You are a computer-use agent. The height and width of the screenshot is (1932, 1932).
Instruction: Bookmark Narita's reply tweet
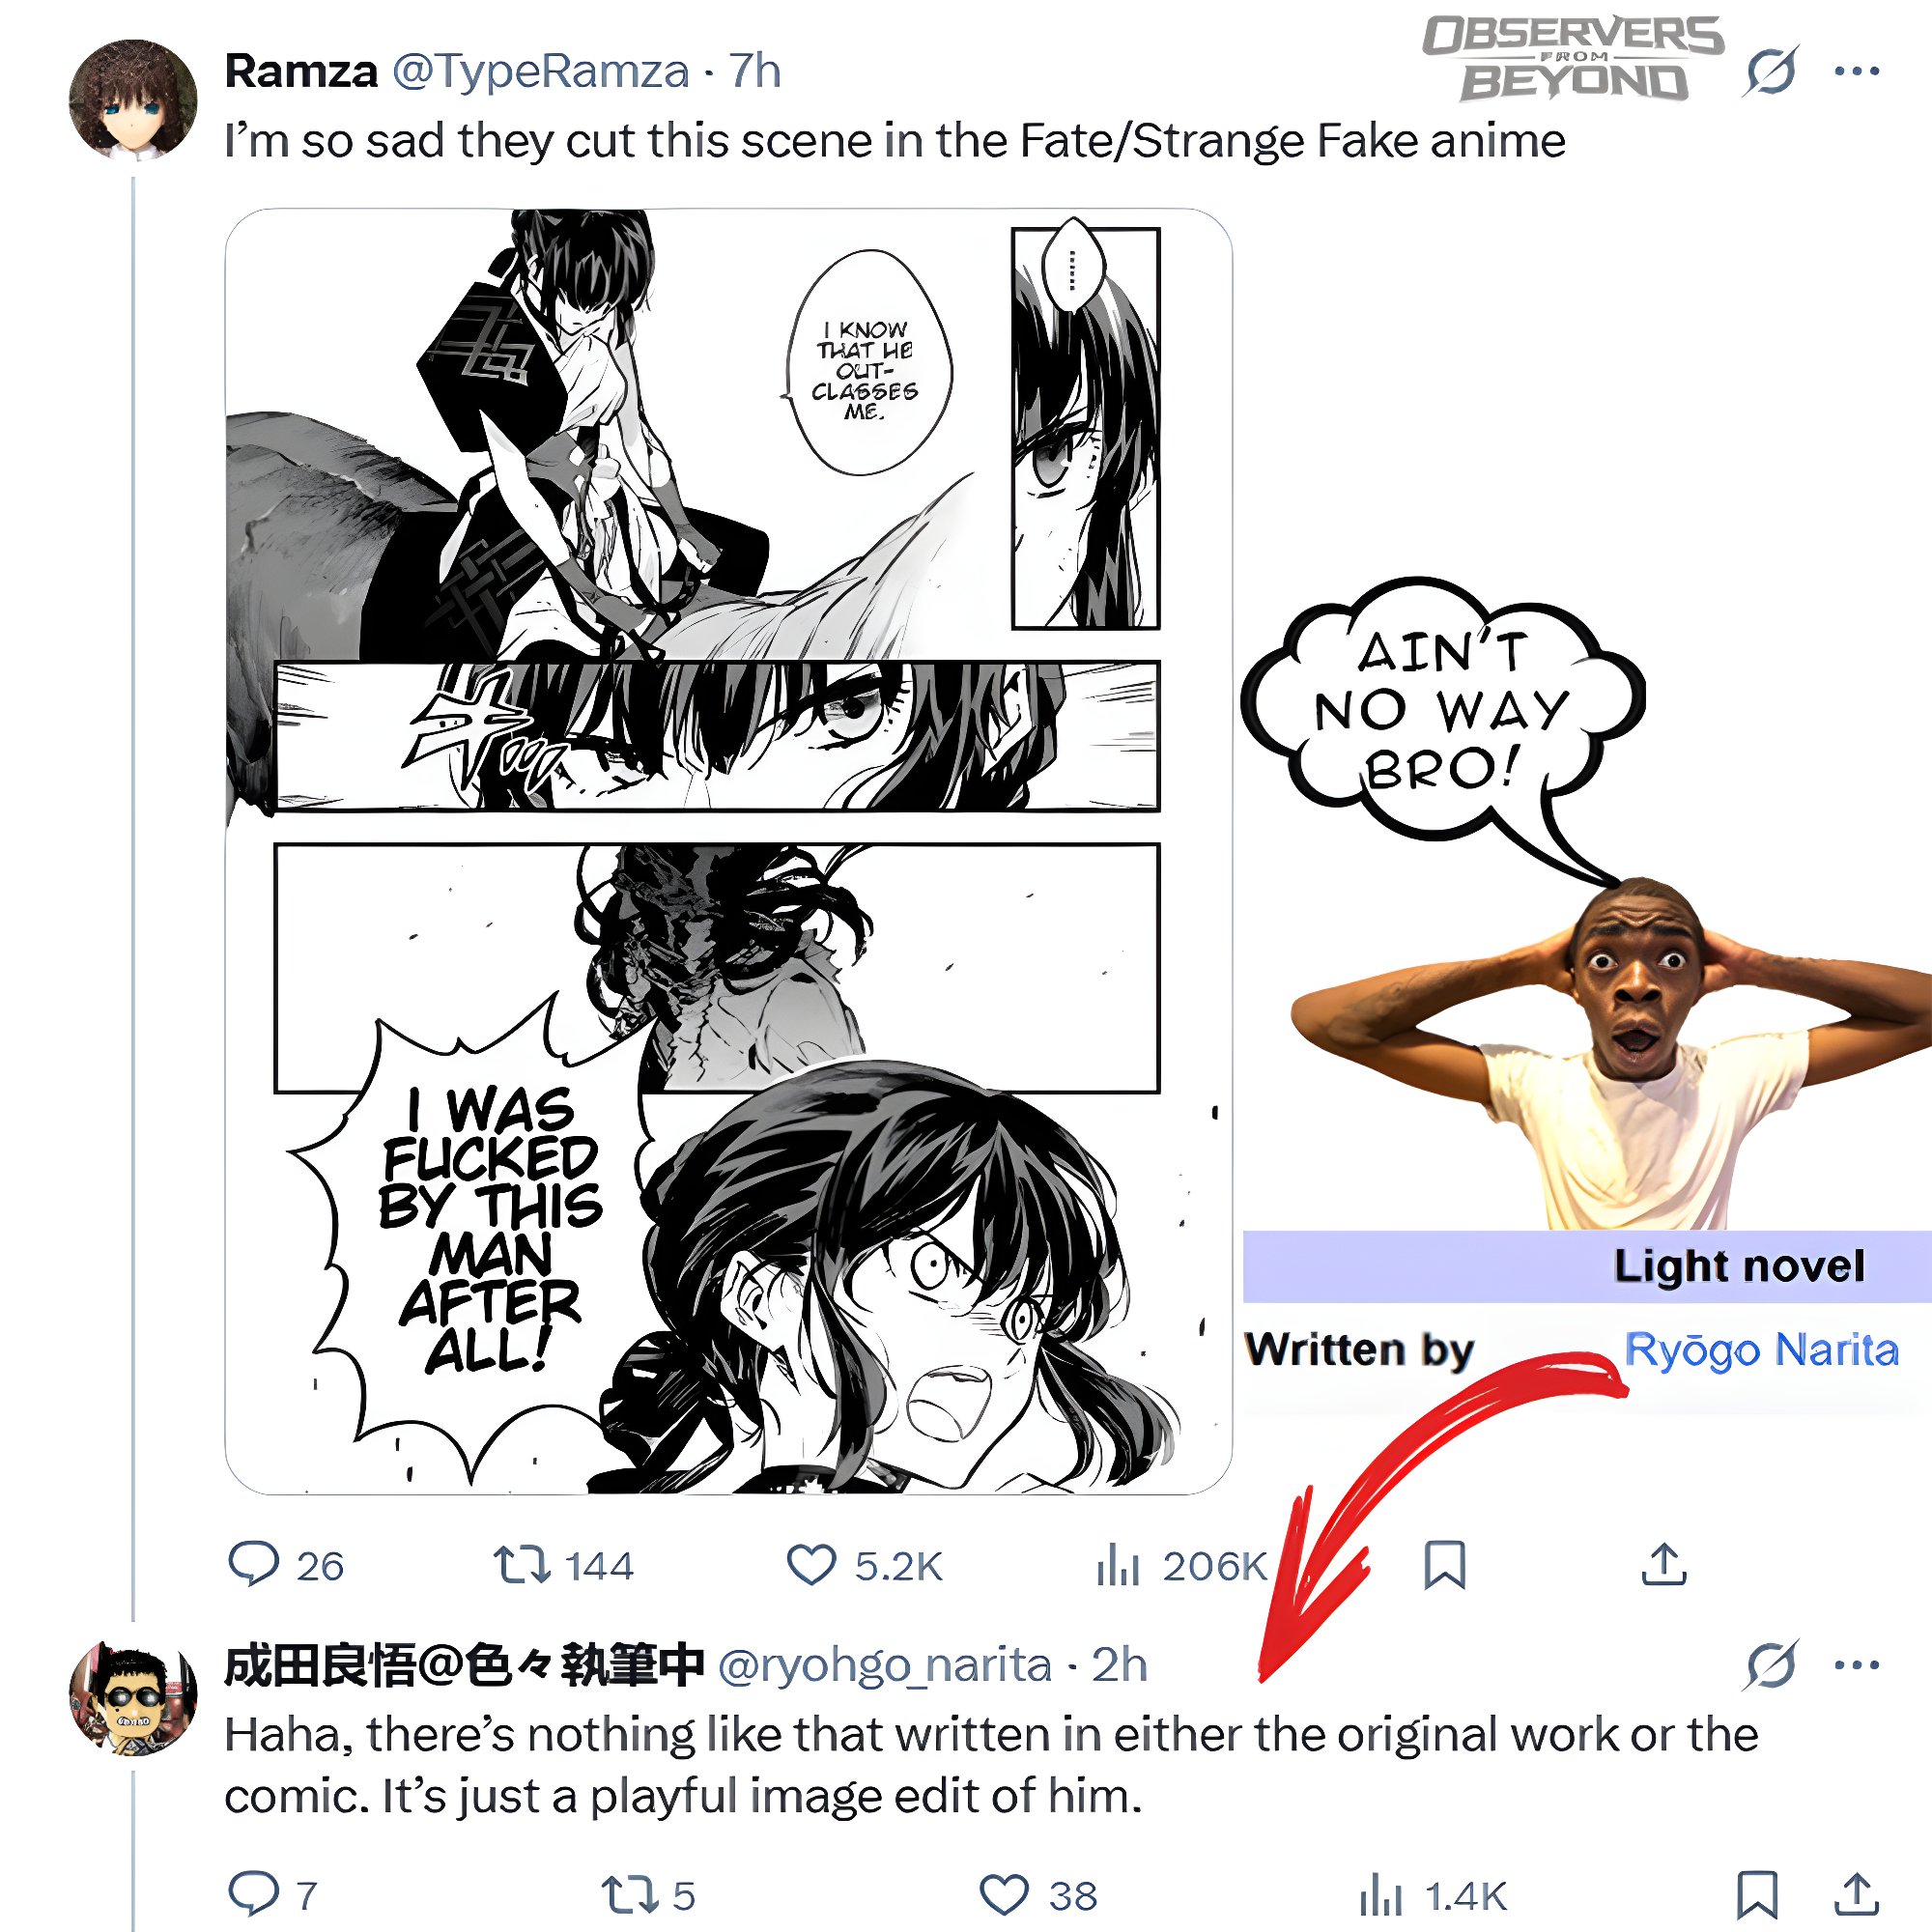1757,1895
